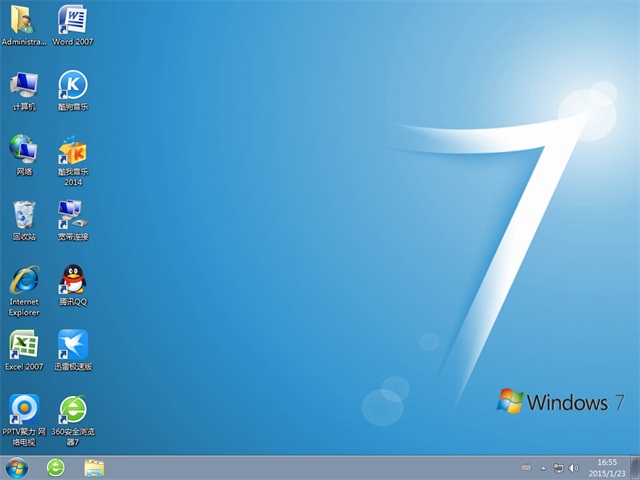Select the Word 2007 desktop shortcut

tap(72, 20)
